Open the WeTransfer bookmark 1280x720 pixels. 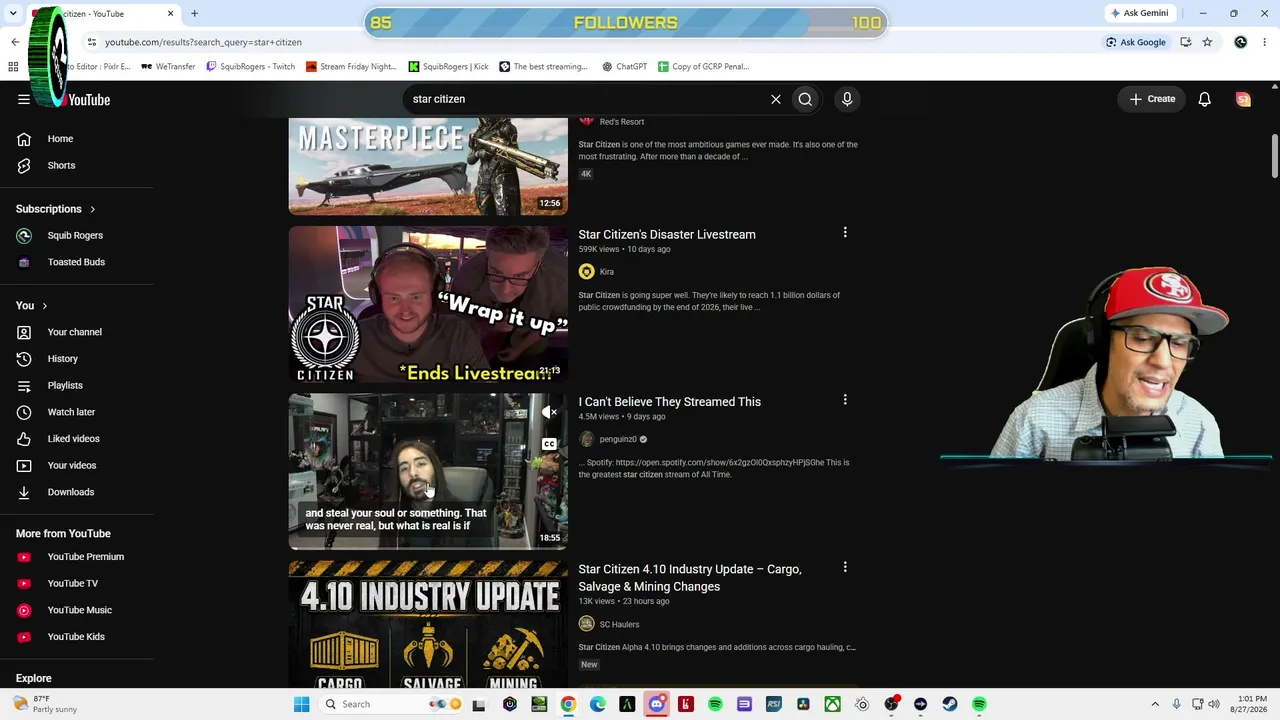[168, 67]
